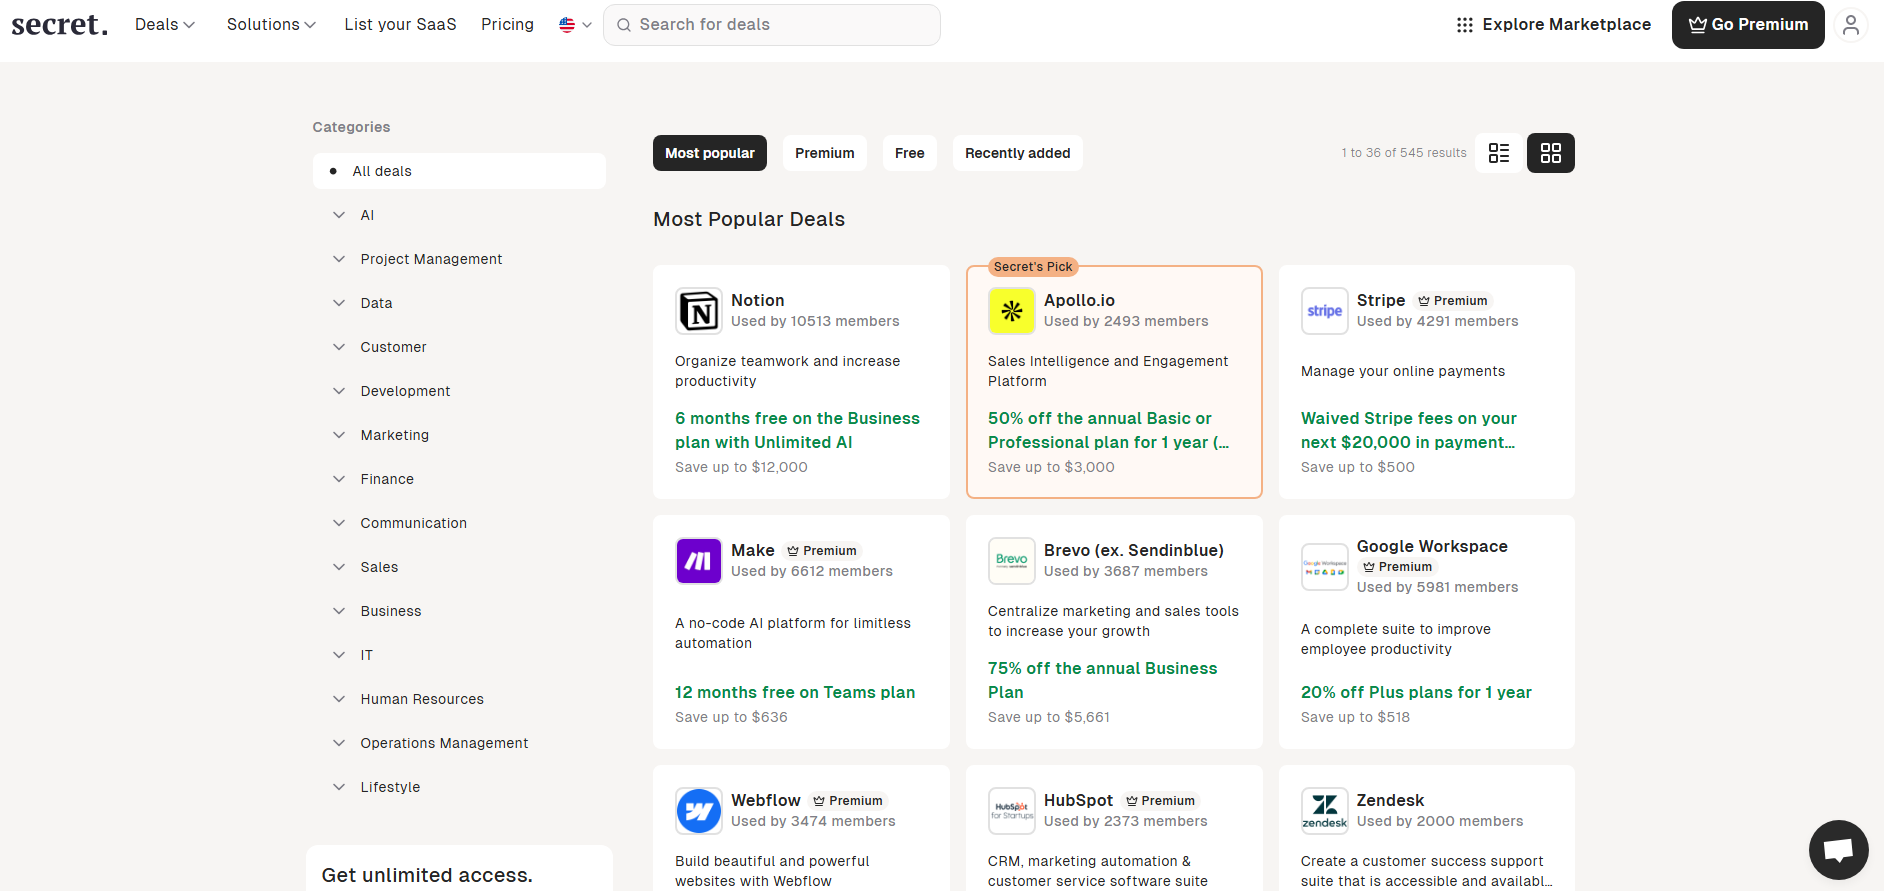Open the live chat bubble
This screenshot has height=891, width=1884.
tap(1838, 850)
